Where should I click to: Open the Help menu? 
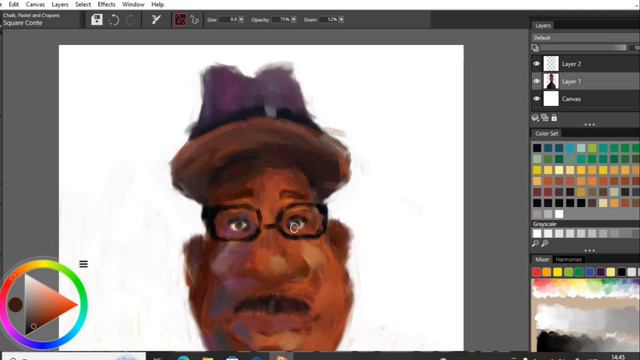[158, 4]
